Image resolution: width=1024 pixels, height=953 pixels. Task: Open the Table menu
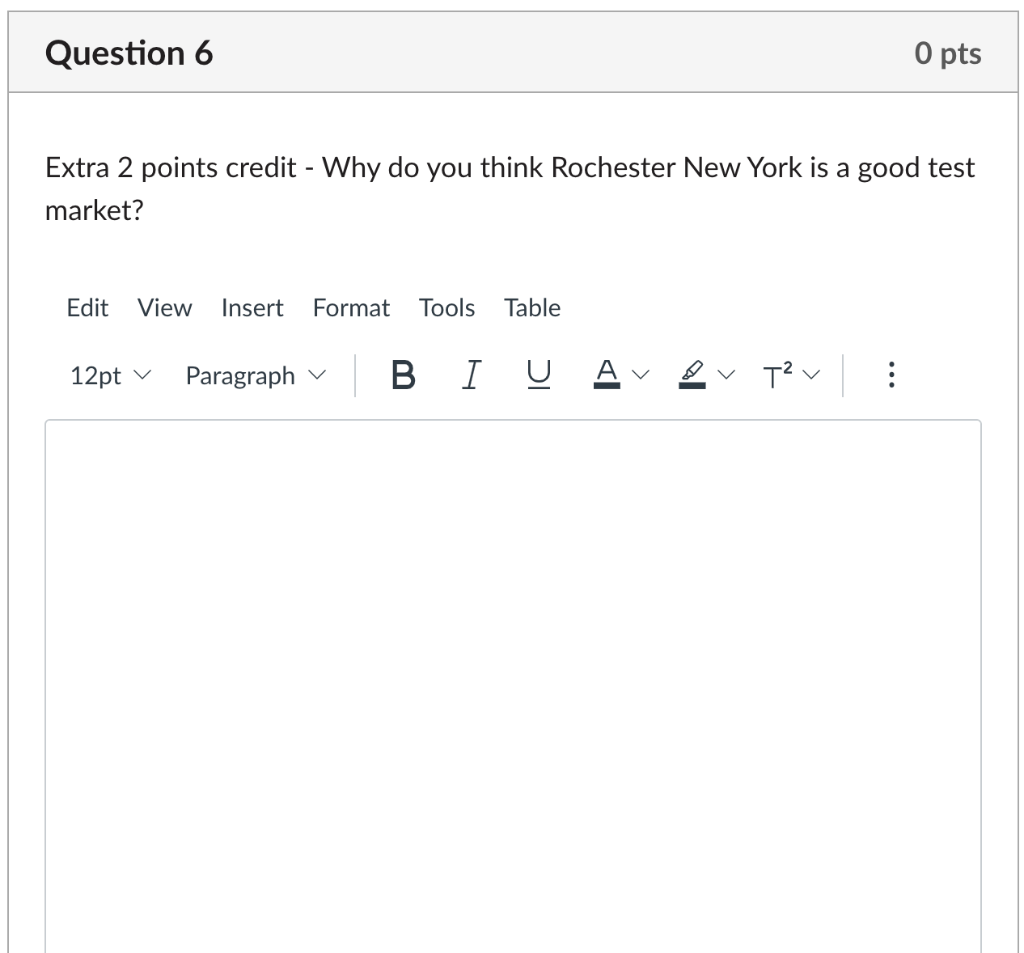click(532, 308)
